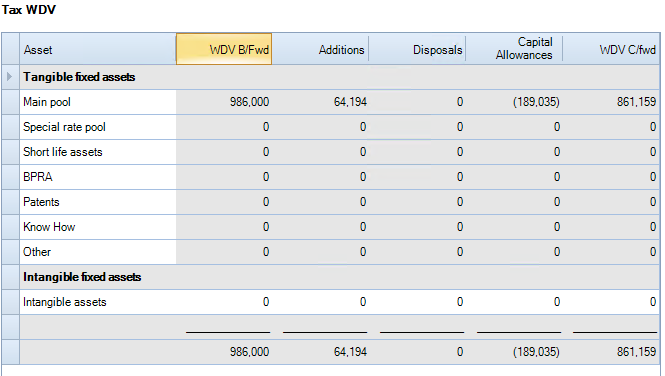Select the Know How asset label
The image size is (665, 376).
click(49, 227)
